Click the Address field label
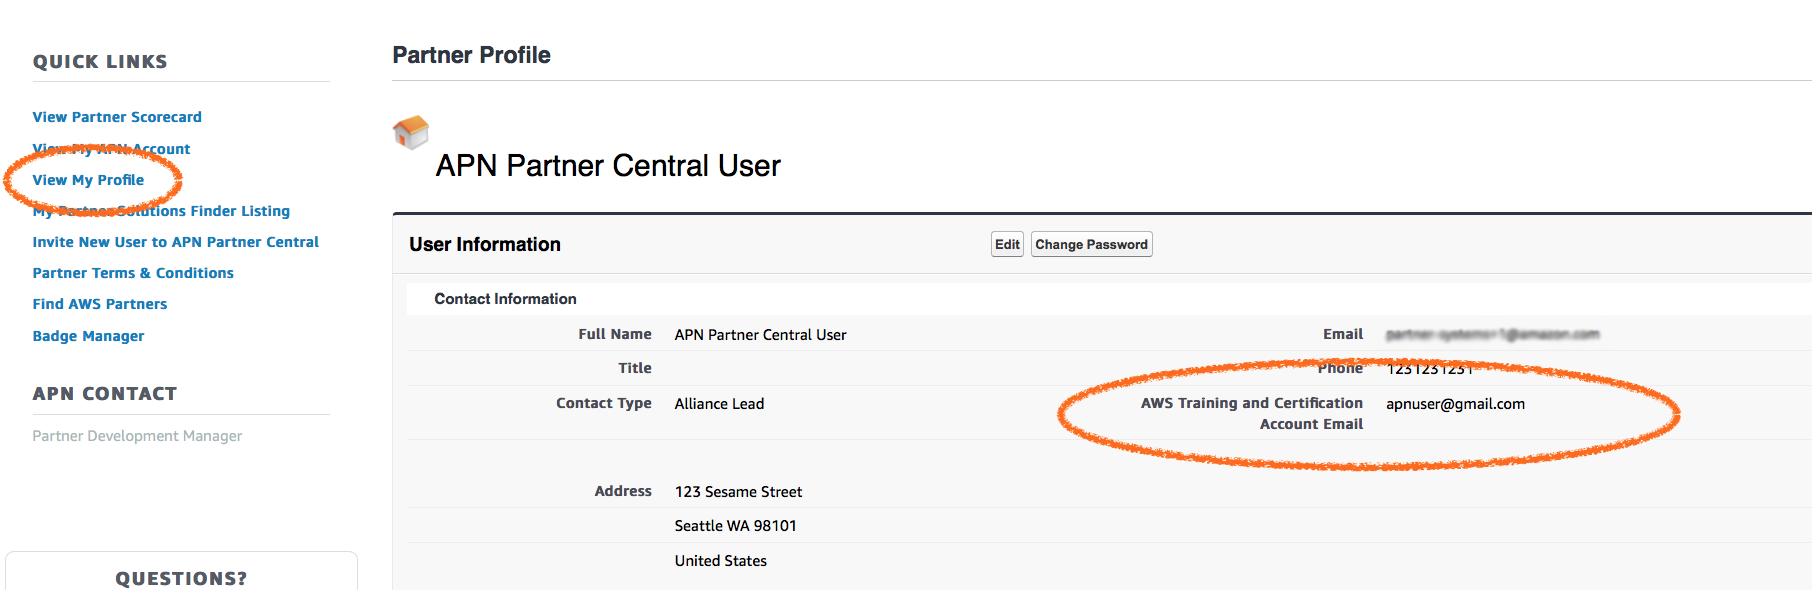This screenshot has width=1812, height=590. [623, 491]
